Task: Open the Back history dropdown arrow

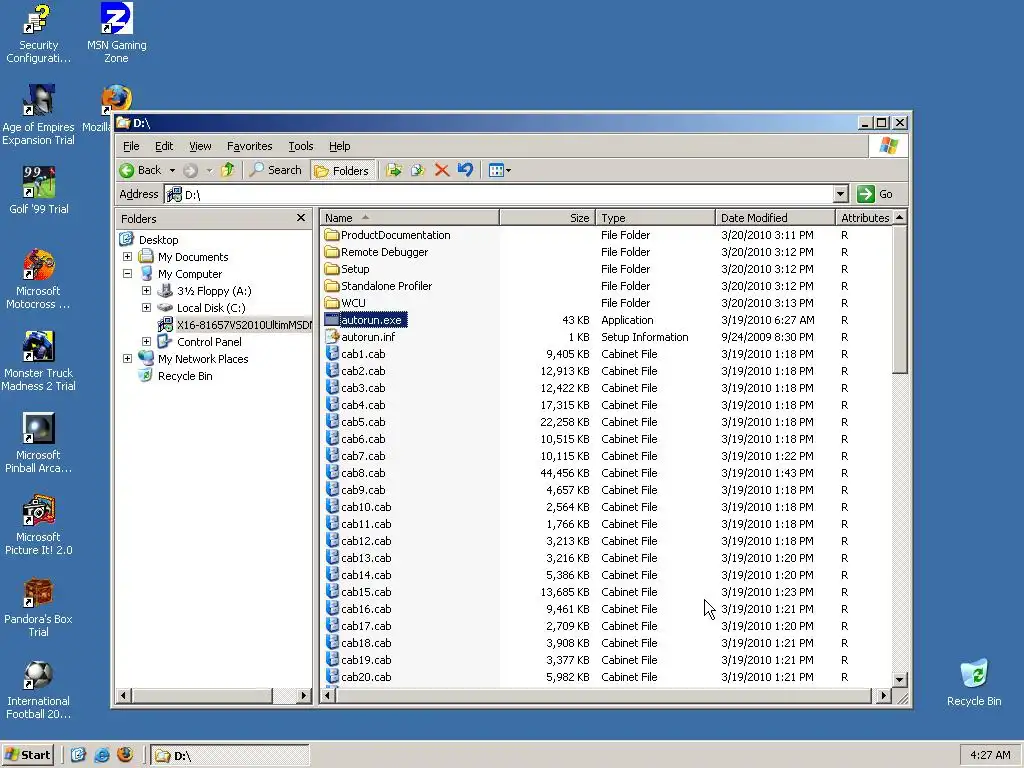Action: pos(172,170)
